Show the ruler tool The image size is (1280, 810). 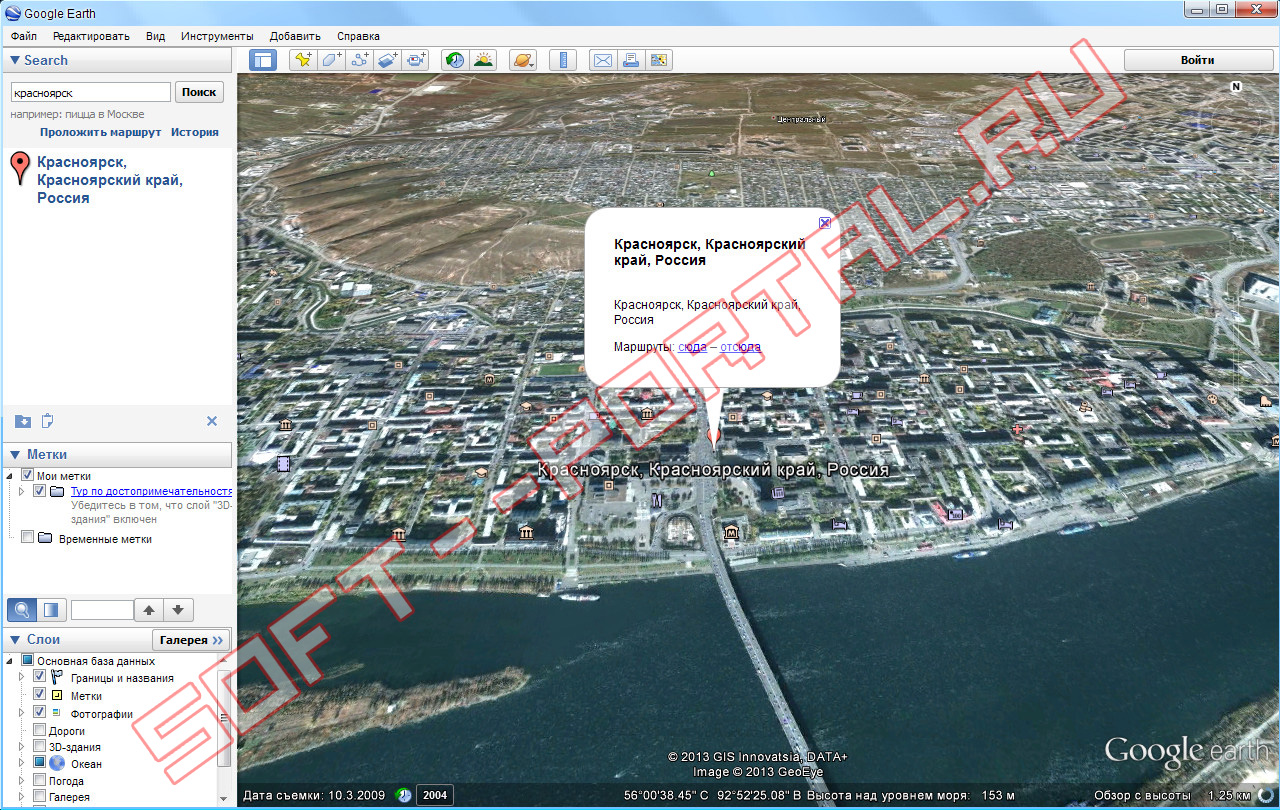563,60
